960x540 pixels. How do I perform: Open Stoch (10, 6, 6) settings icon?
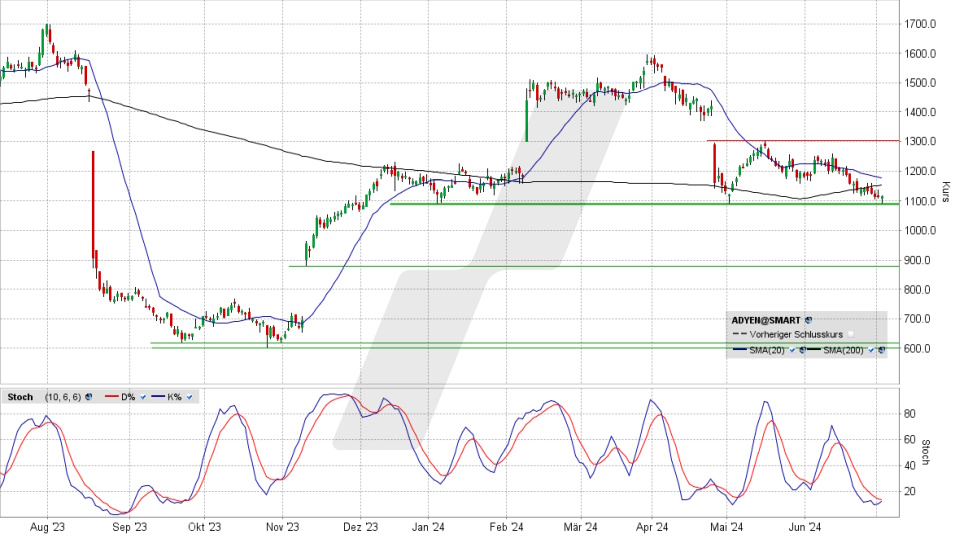tap(89, 397)
